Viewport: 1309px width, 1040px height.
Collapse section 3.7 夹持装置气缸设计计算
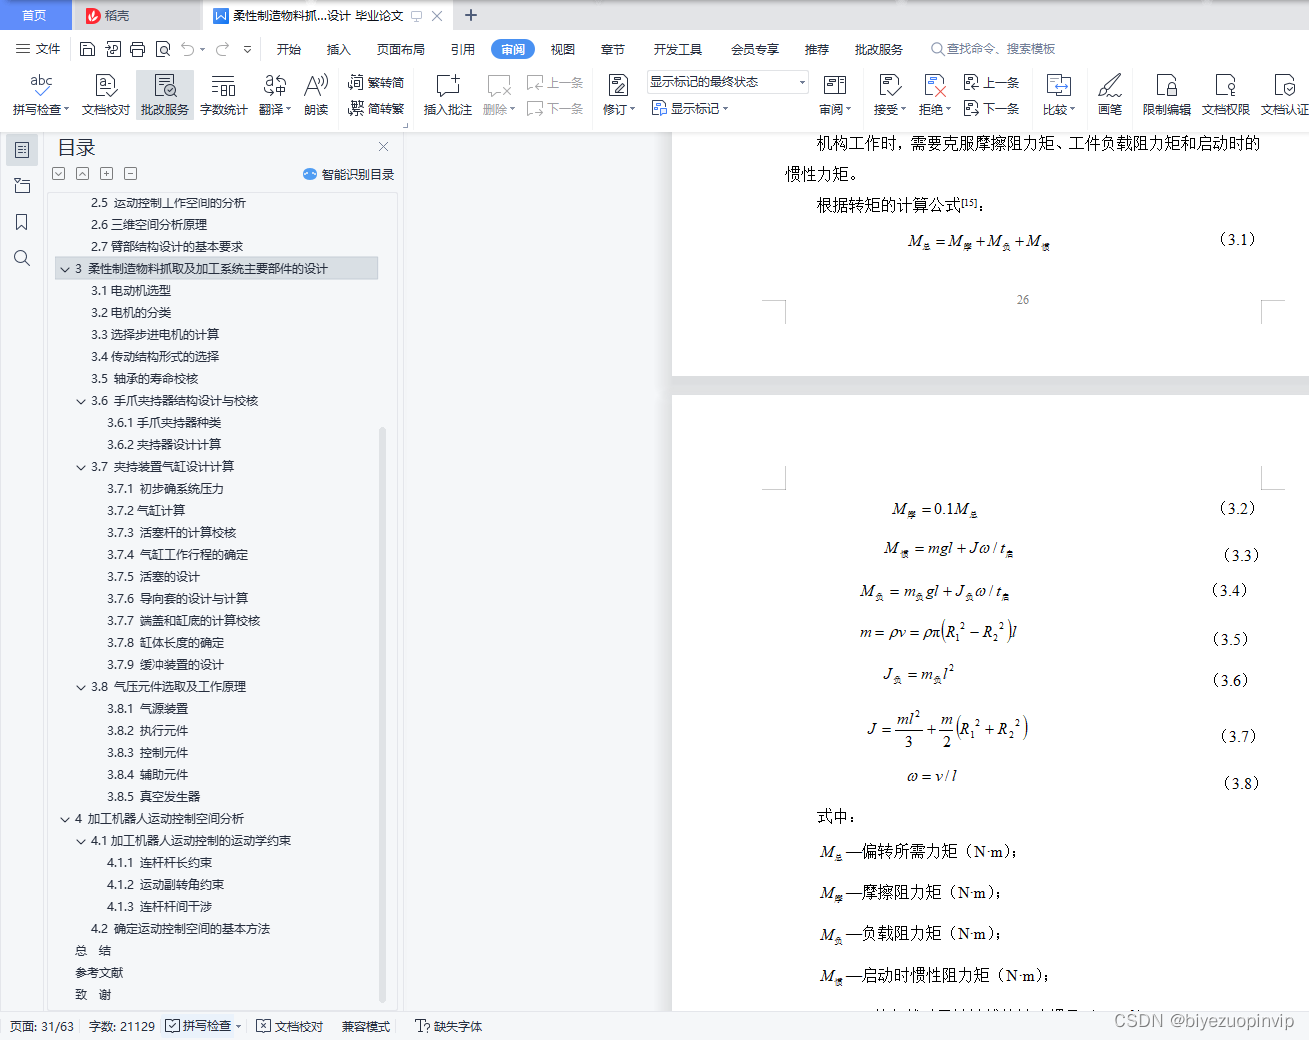click(x=81, y=467)
